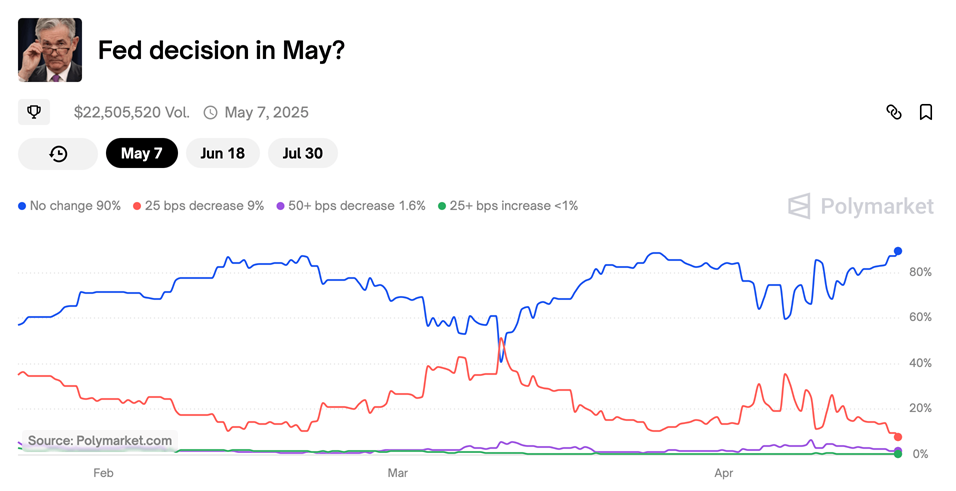This screenshot has width=956, height=491.
Task: Click the clock icon beside May 7, 2025
Action: click(x=210, y=112)
